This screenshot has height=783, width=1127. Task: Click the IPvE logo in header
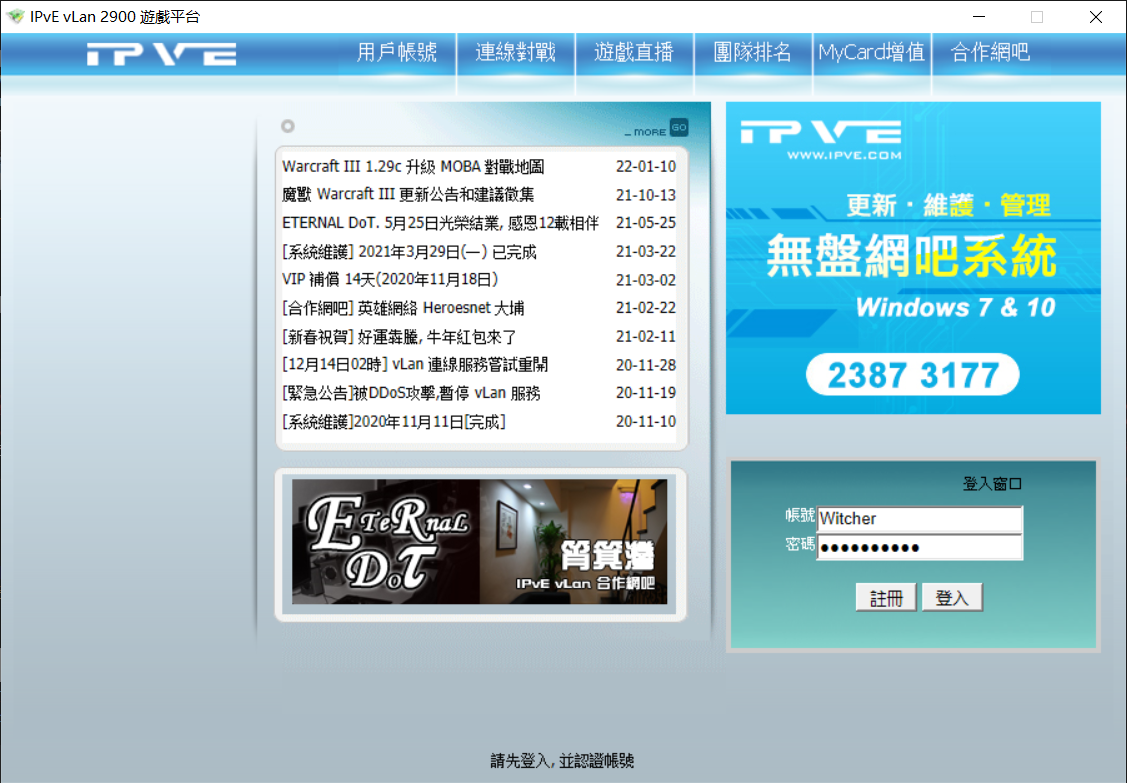point(162,54)
